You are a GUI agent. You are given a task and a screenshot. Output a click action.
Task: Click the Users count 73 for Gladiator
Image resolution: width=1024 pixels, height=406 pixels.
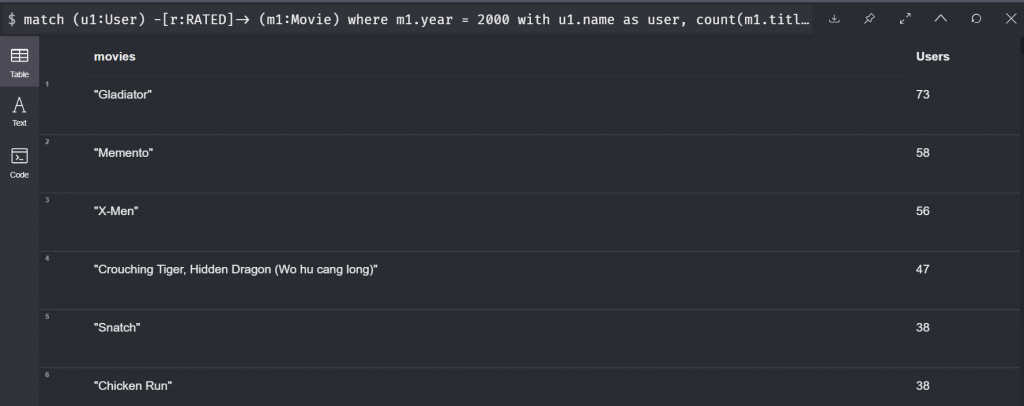923,94
